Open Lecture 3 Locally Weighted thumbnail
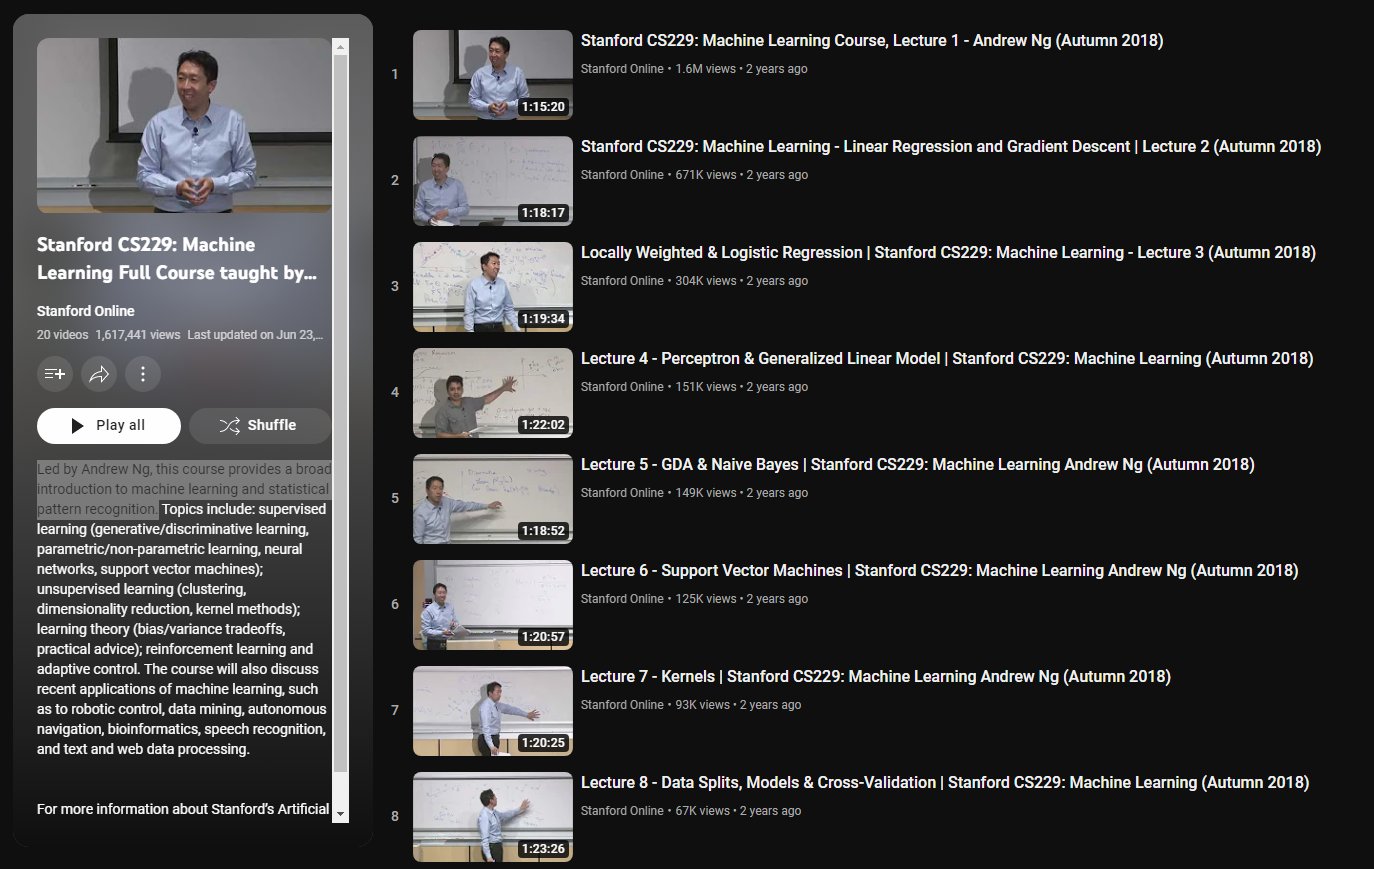1374x869 pixels. 493,287
